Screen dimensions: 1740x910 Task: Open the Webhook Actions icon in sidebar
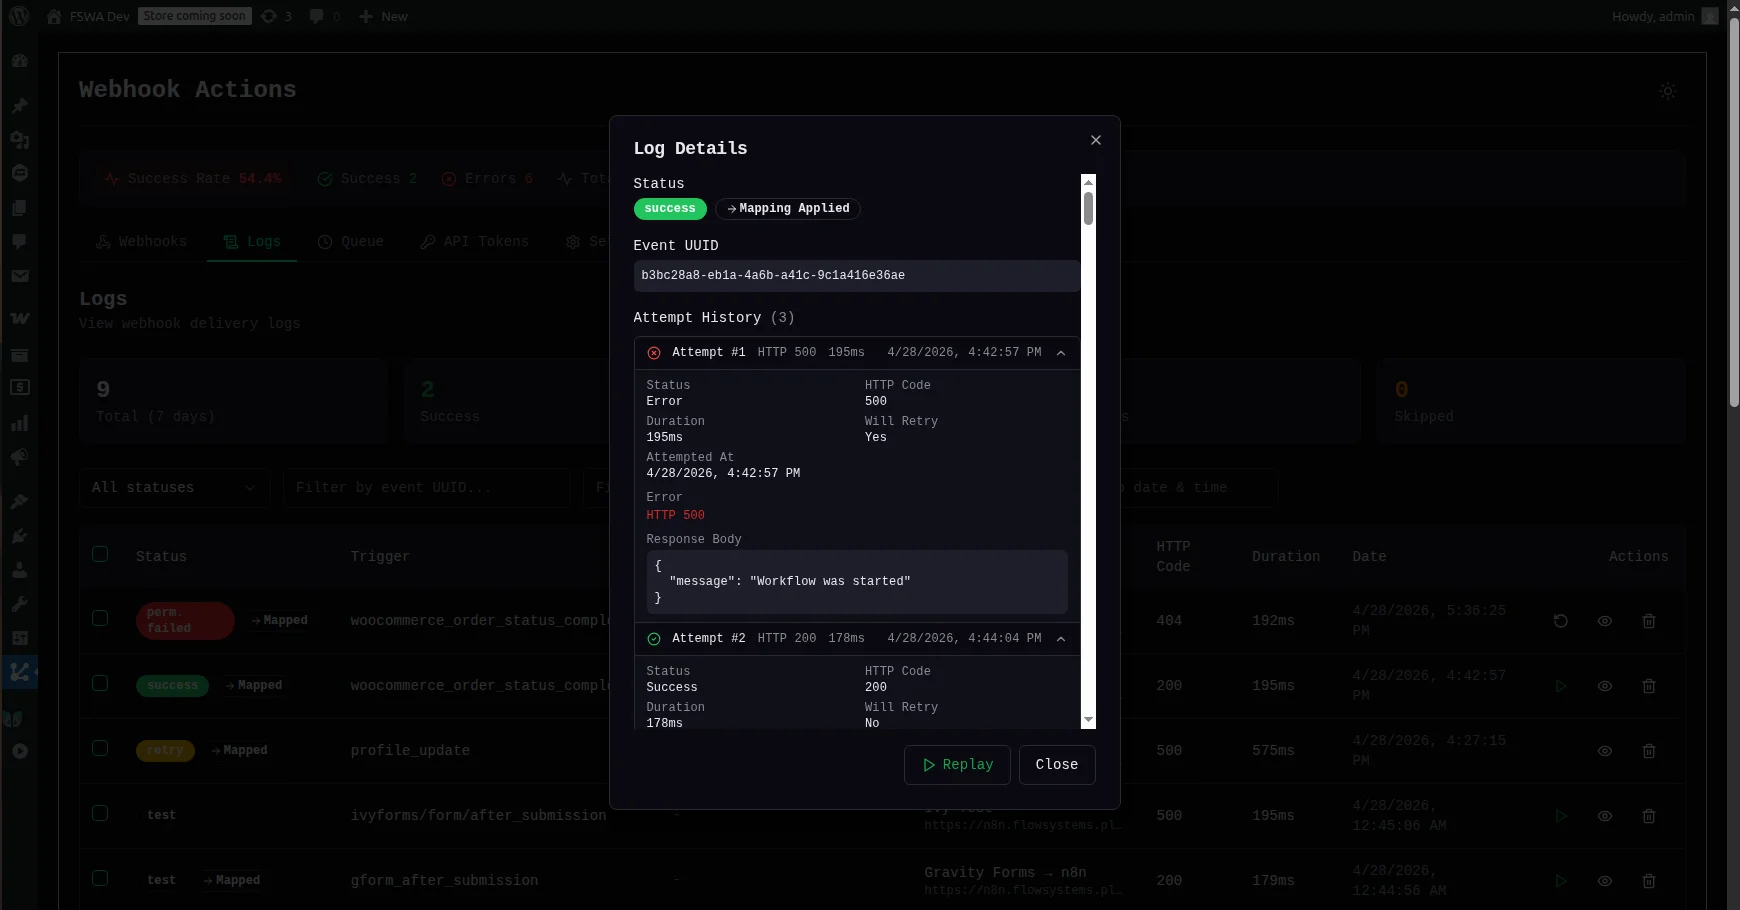tap(19, 672)
